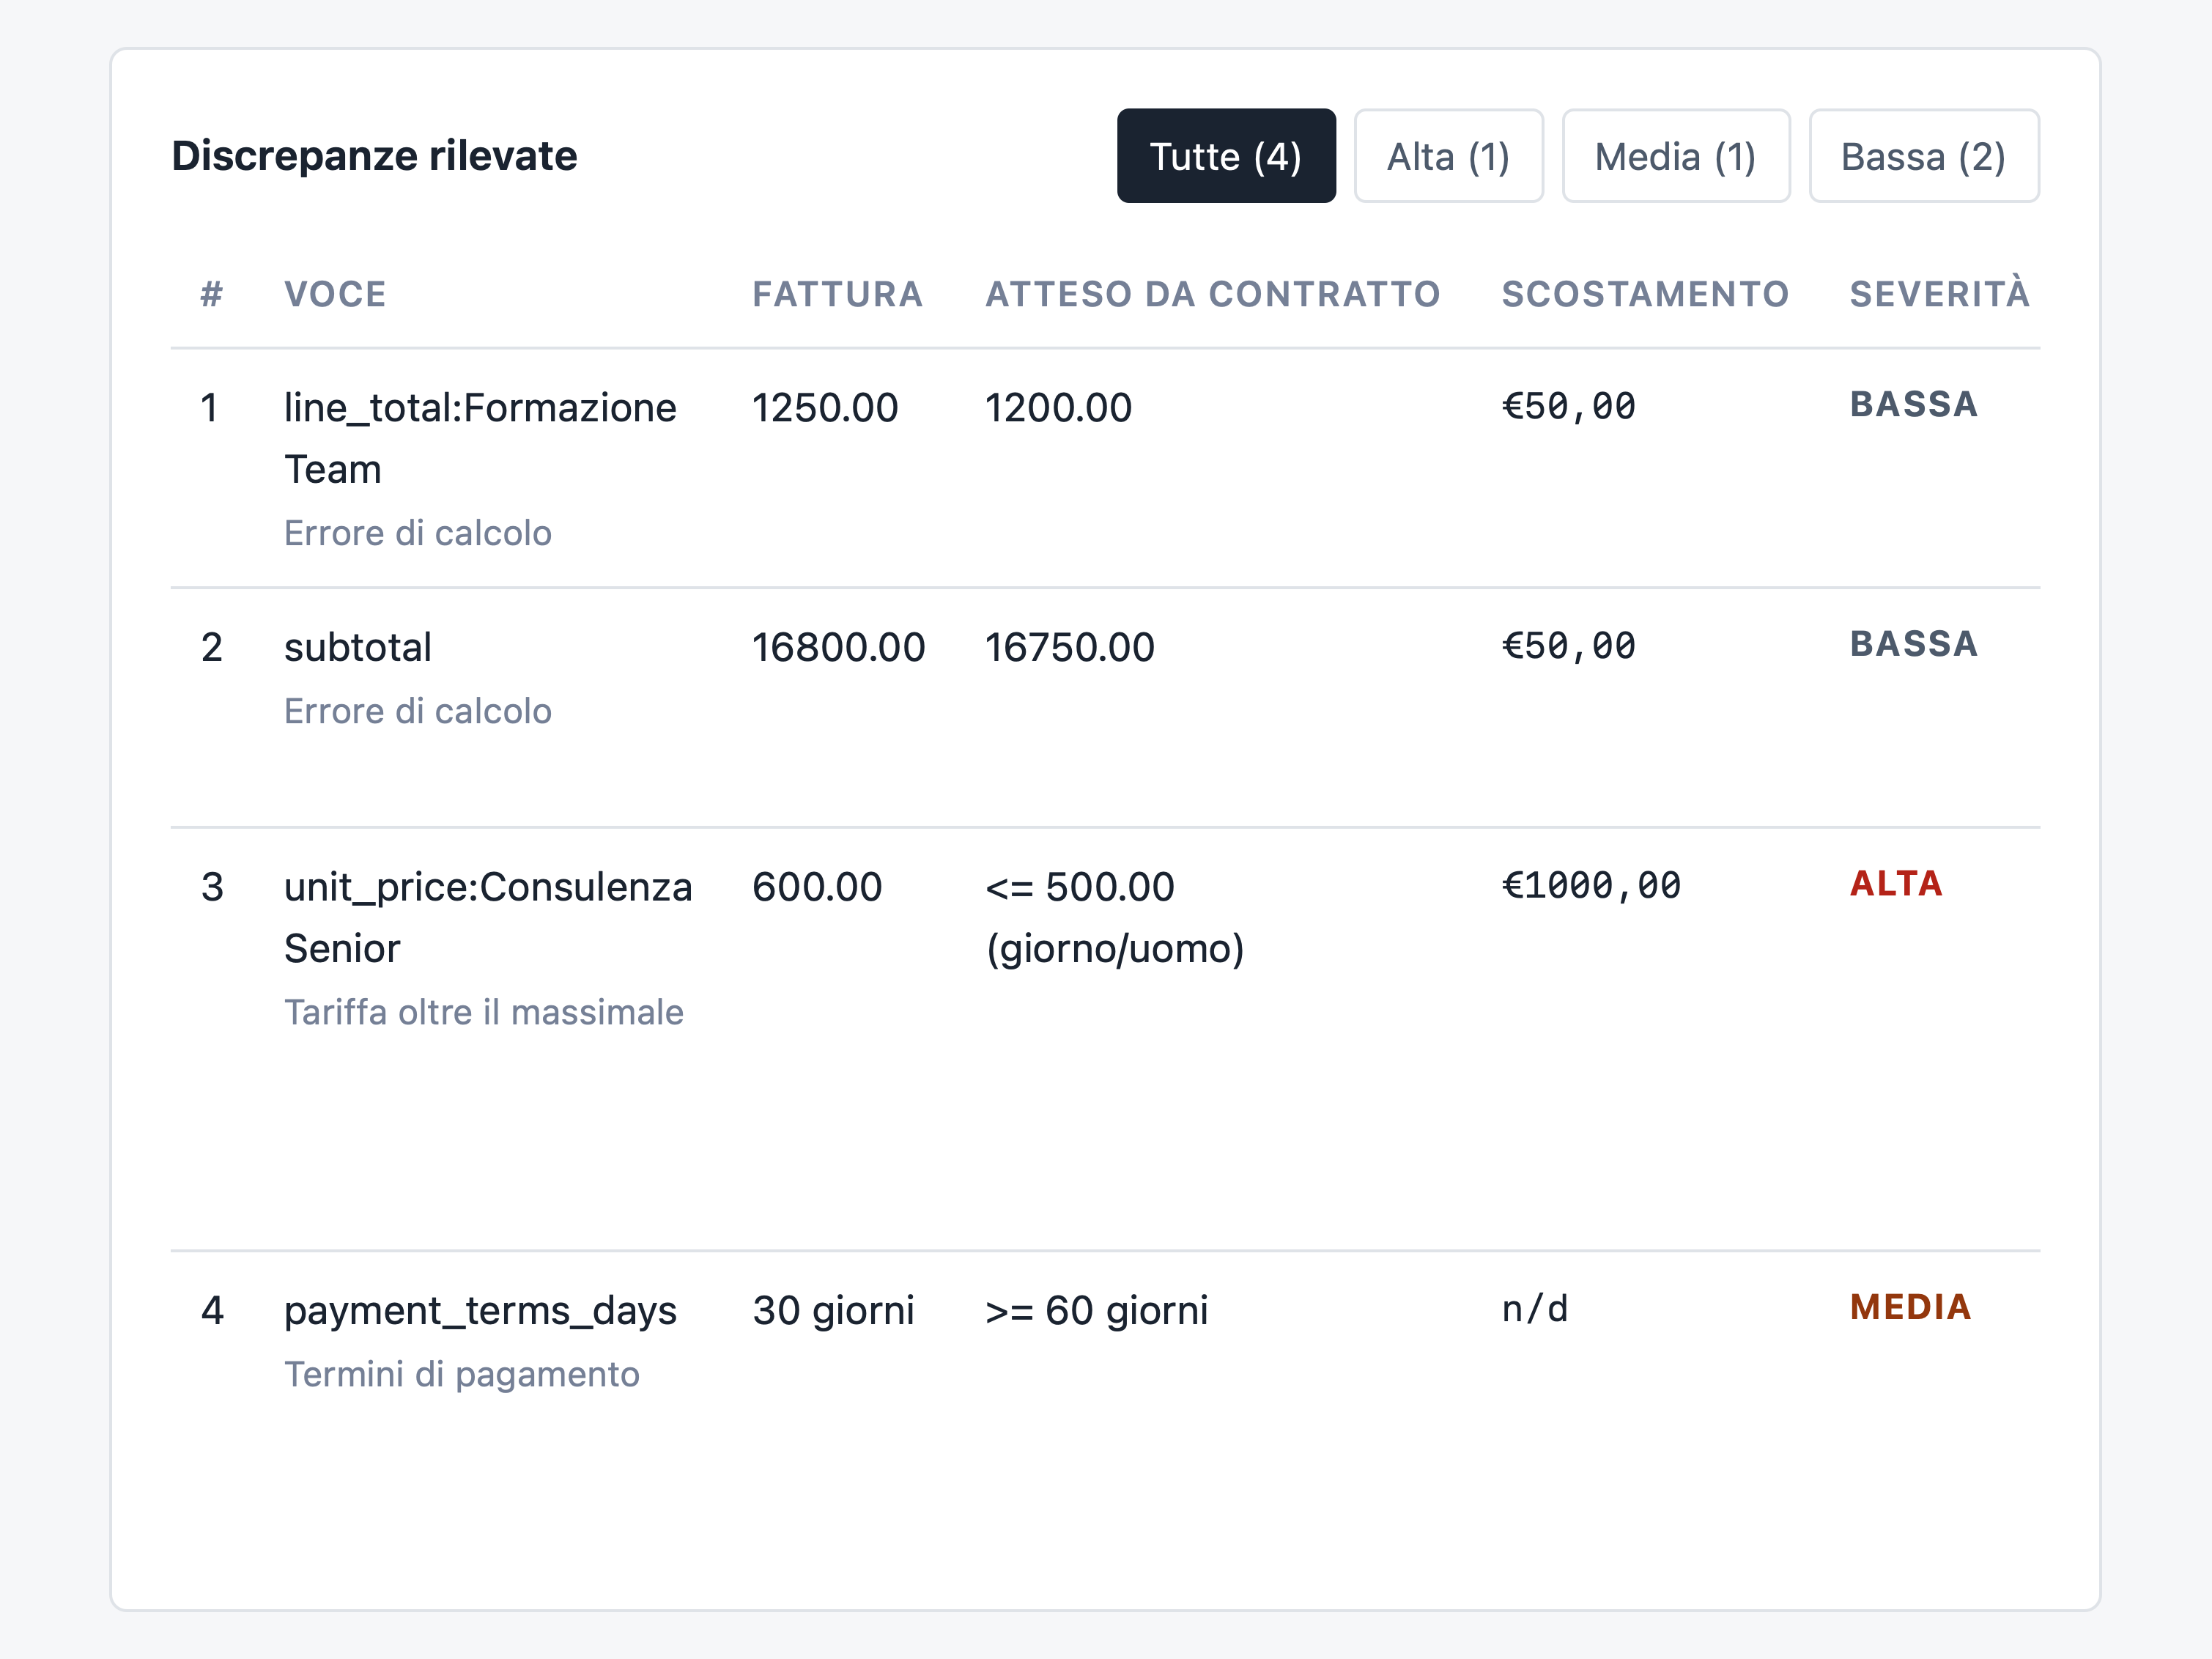2212x1659 pixels.
Task: Click the ALTA severity label
Action: pos(1895,883)
